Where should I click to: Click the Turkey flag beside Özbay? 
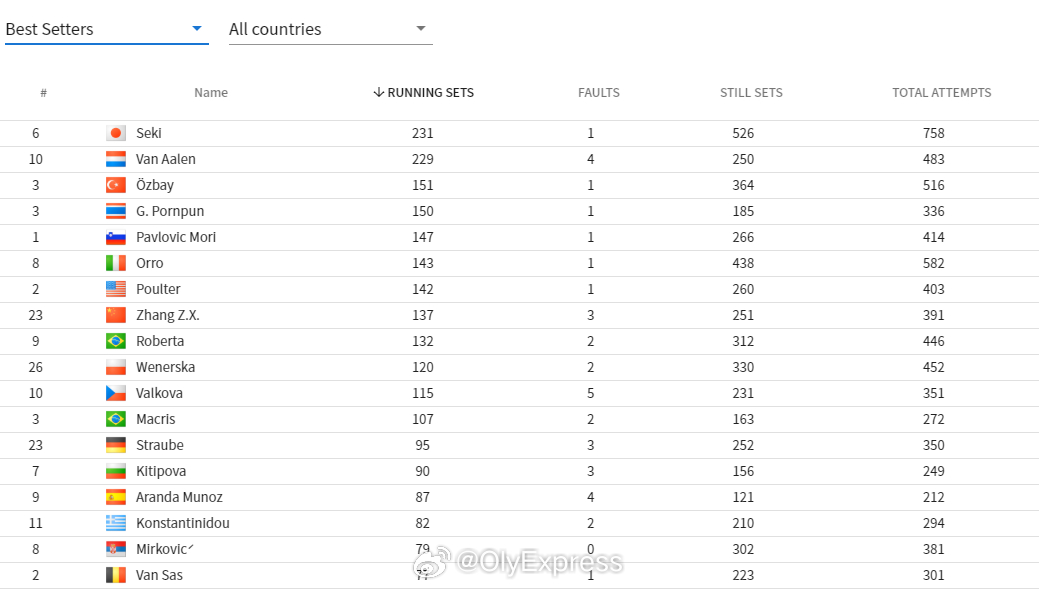pyautogui.click(x=116, y=185)
